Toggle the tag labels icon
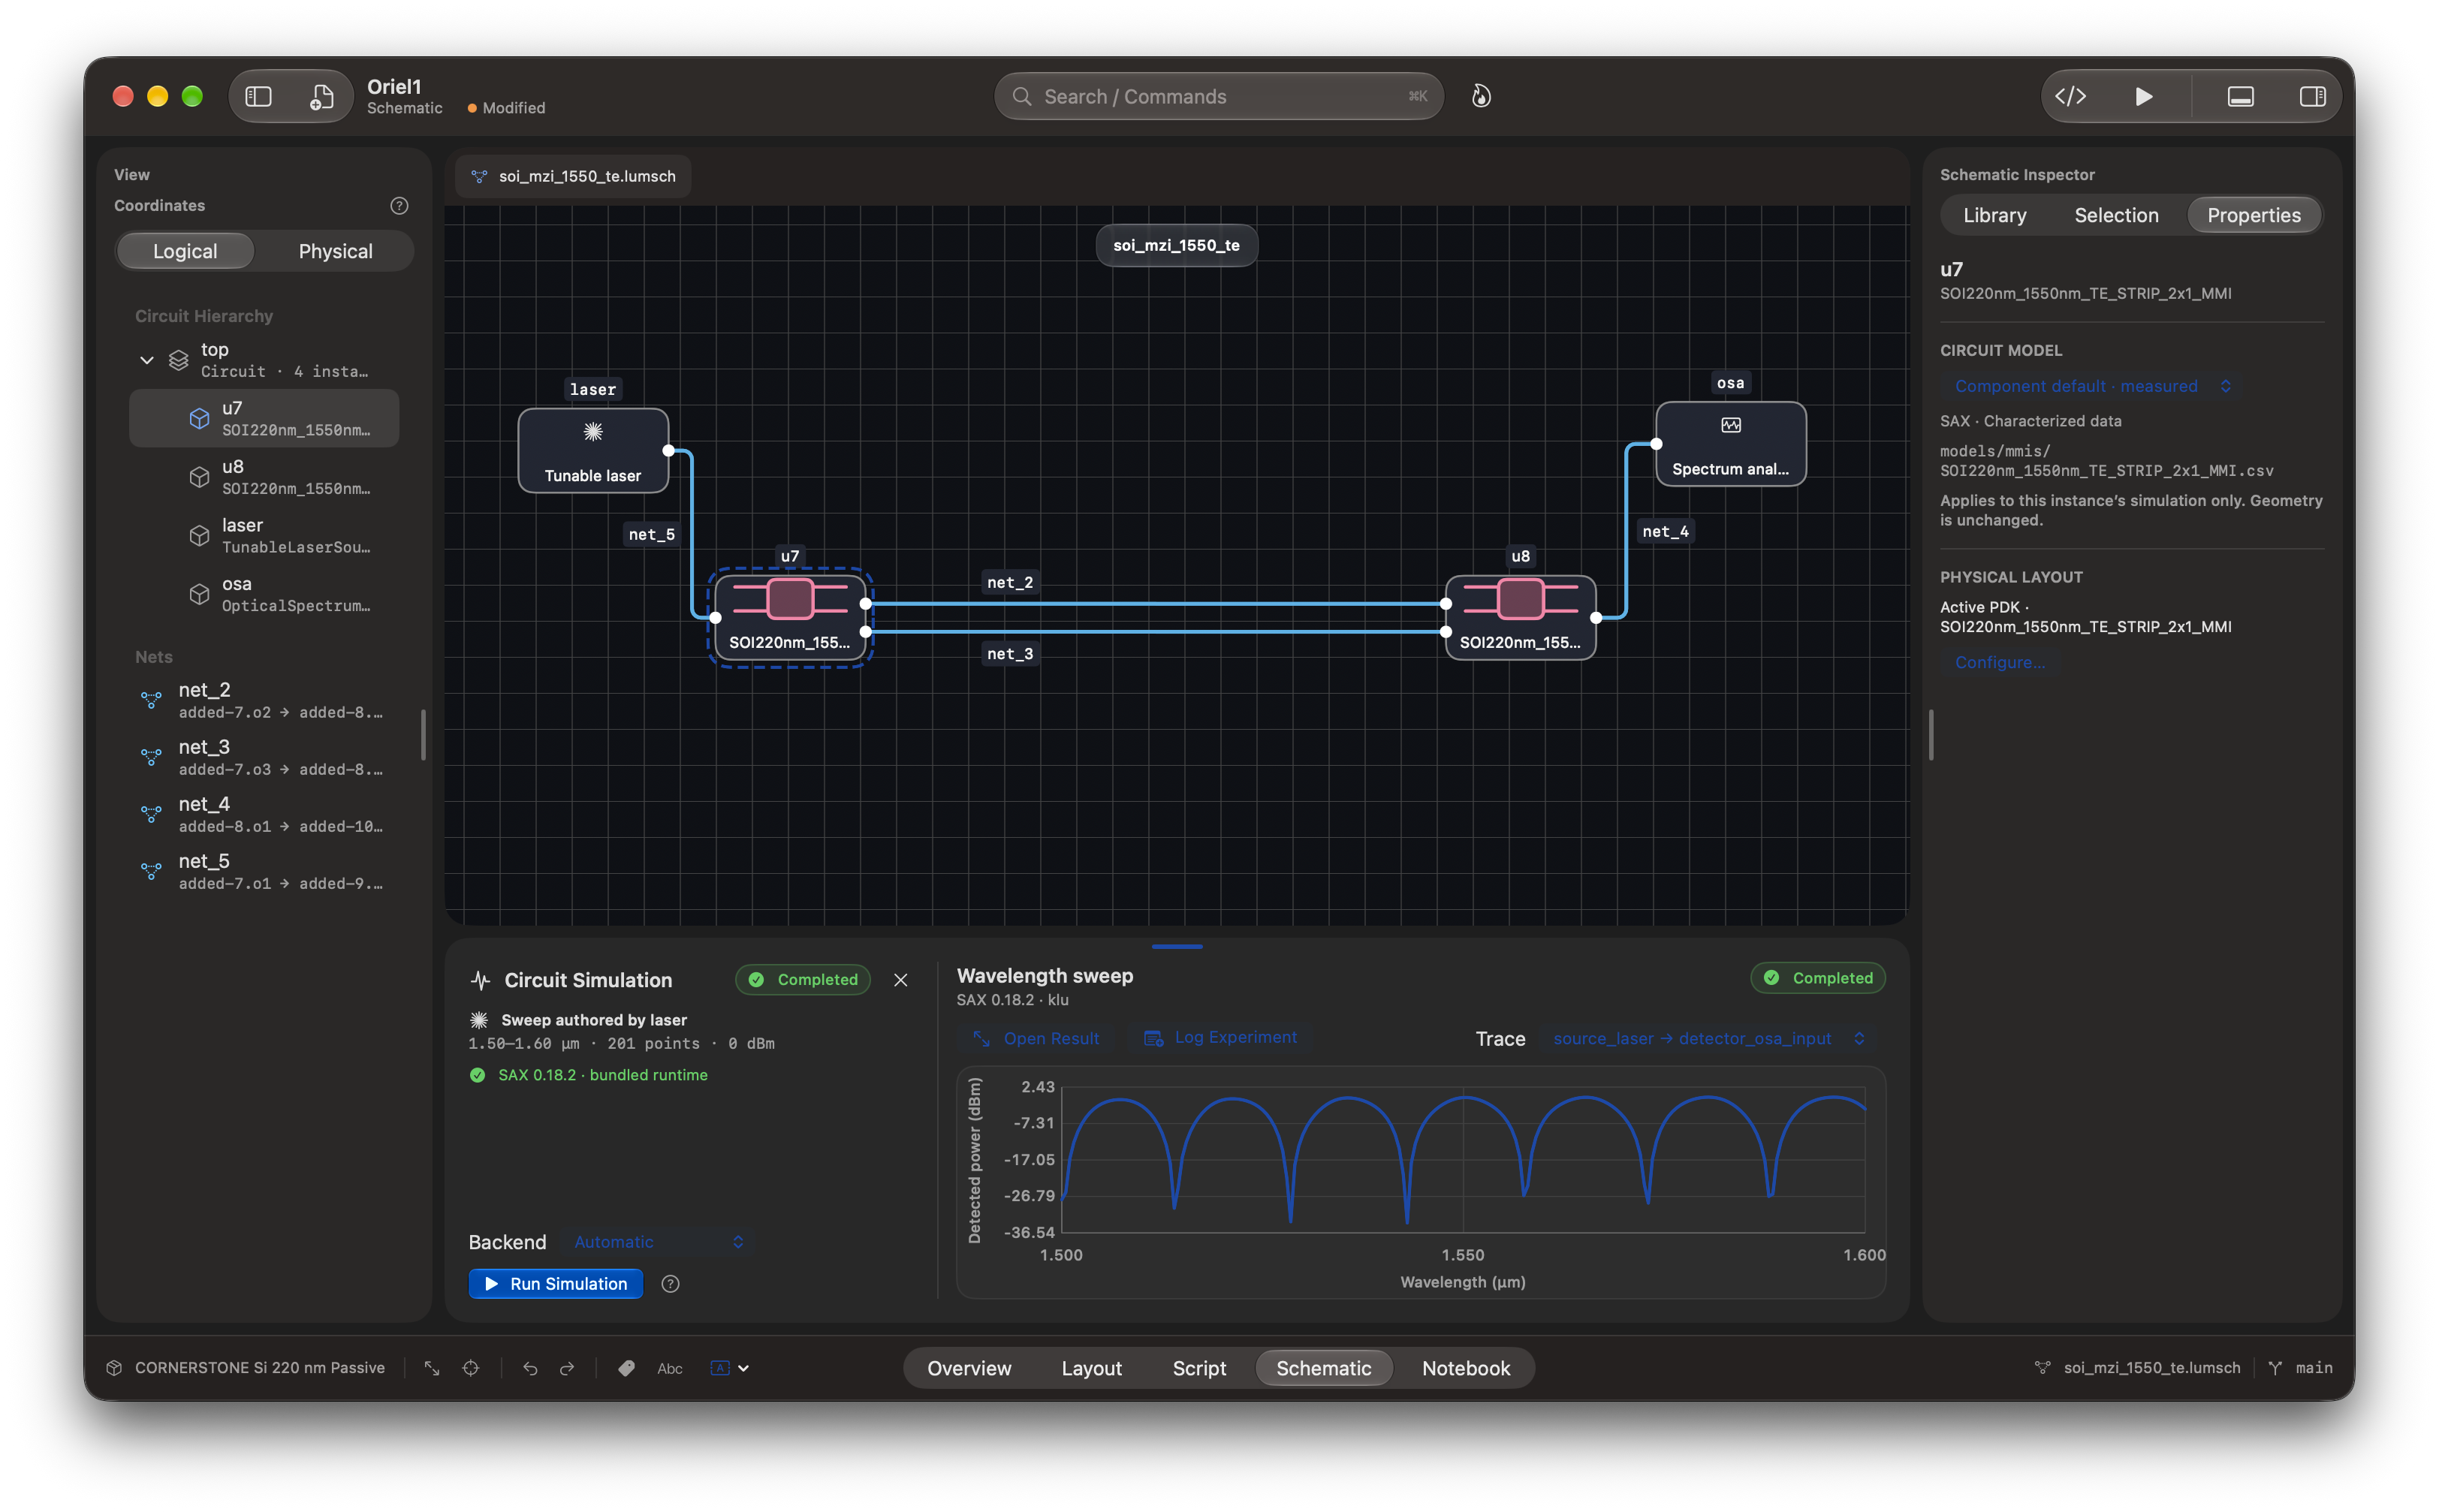Viewport: 2439px width, 1512px height. (x=626, y=1368)
